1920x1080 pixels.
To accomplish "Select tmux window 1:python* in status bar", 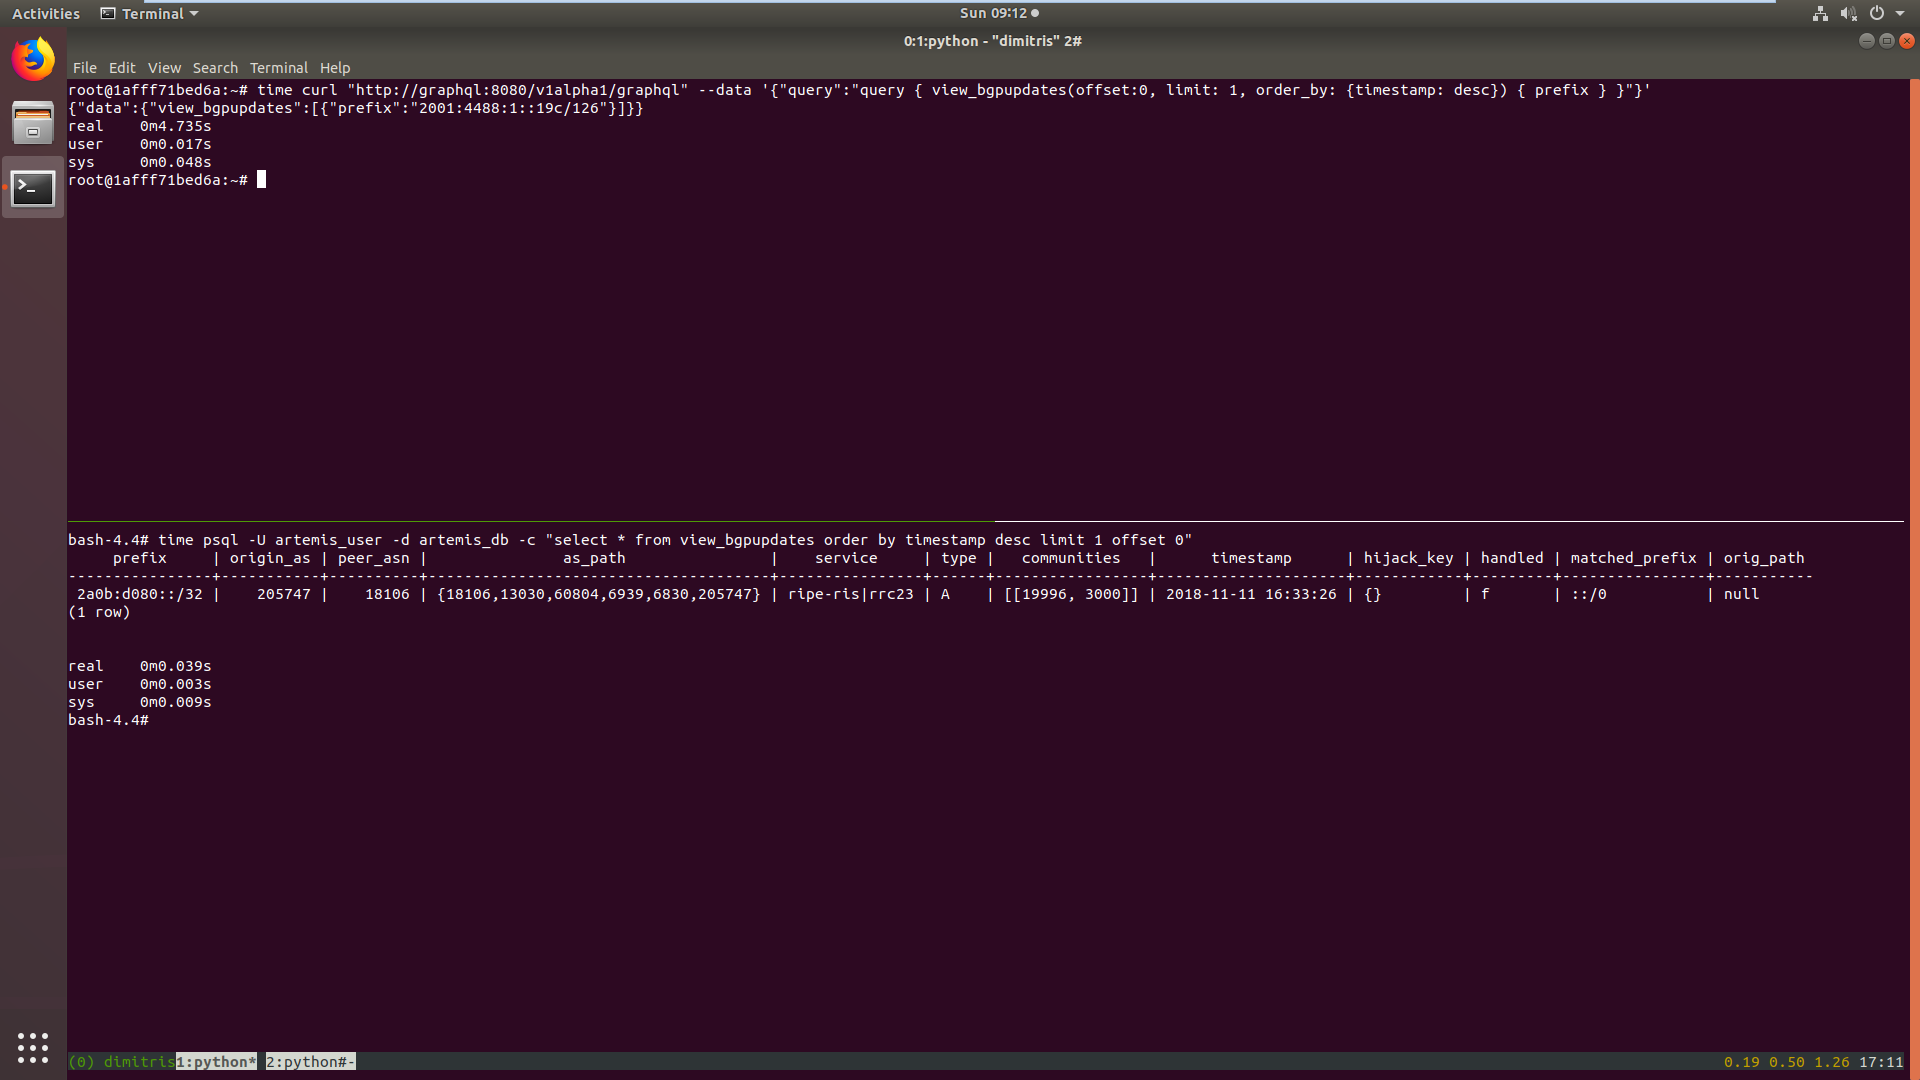I will pyautogui.click(x=216, y=1062).
